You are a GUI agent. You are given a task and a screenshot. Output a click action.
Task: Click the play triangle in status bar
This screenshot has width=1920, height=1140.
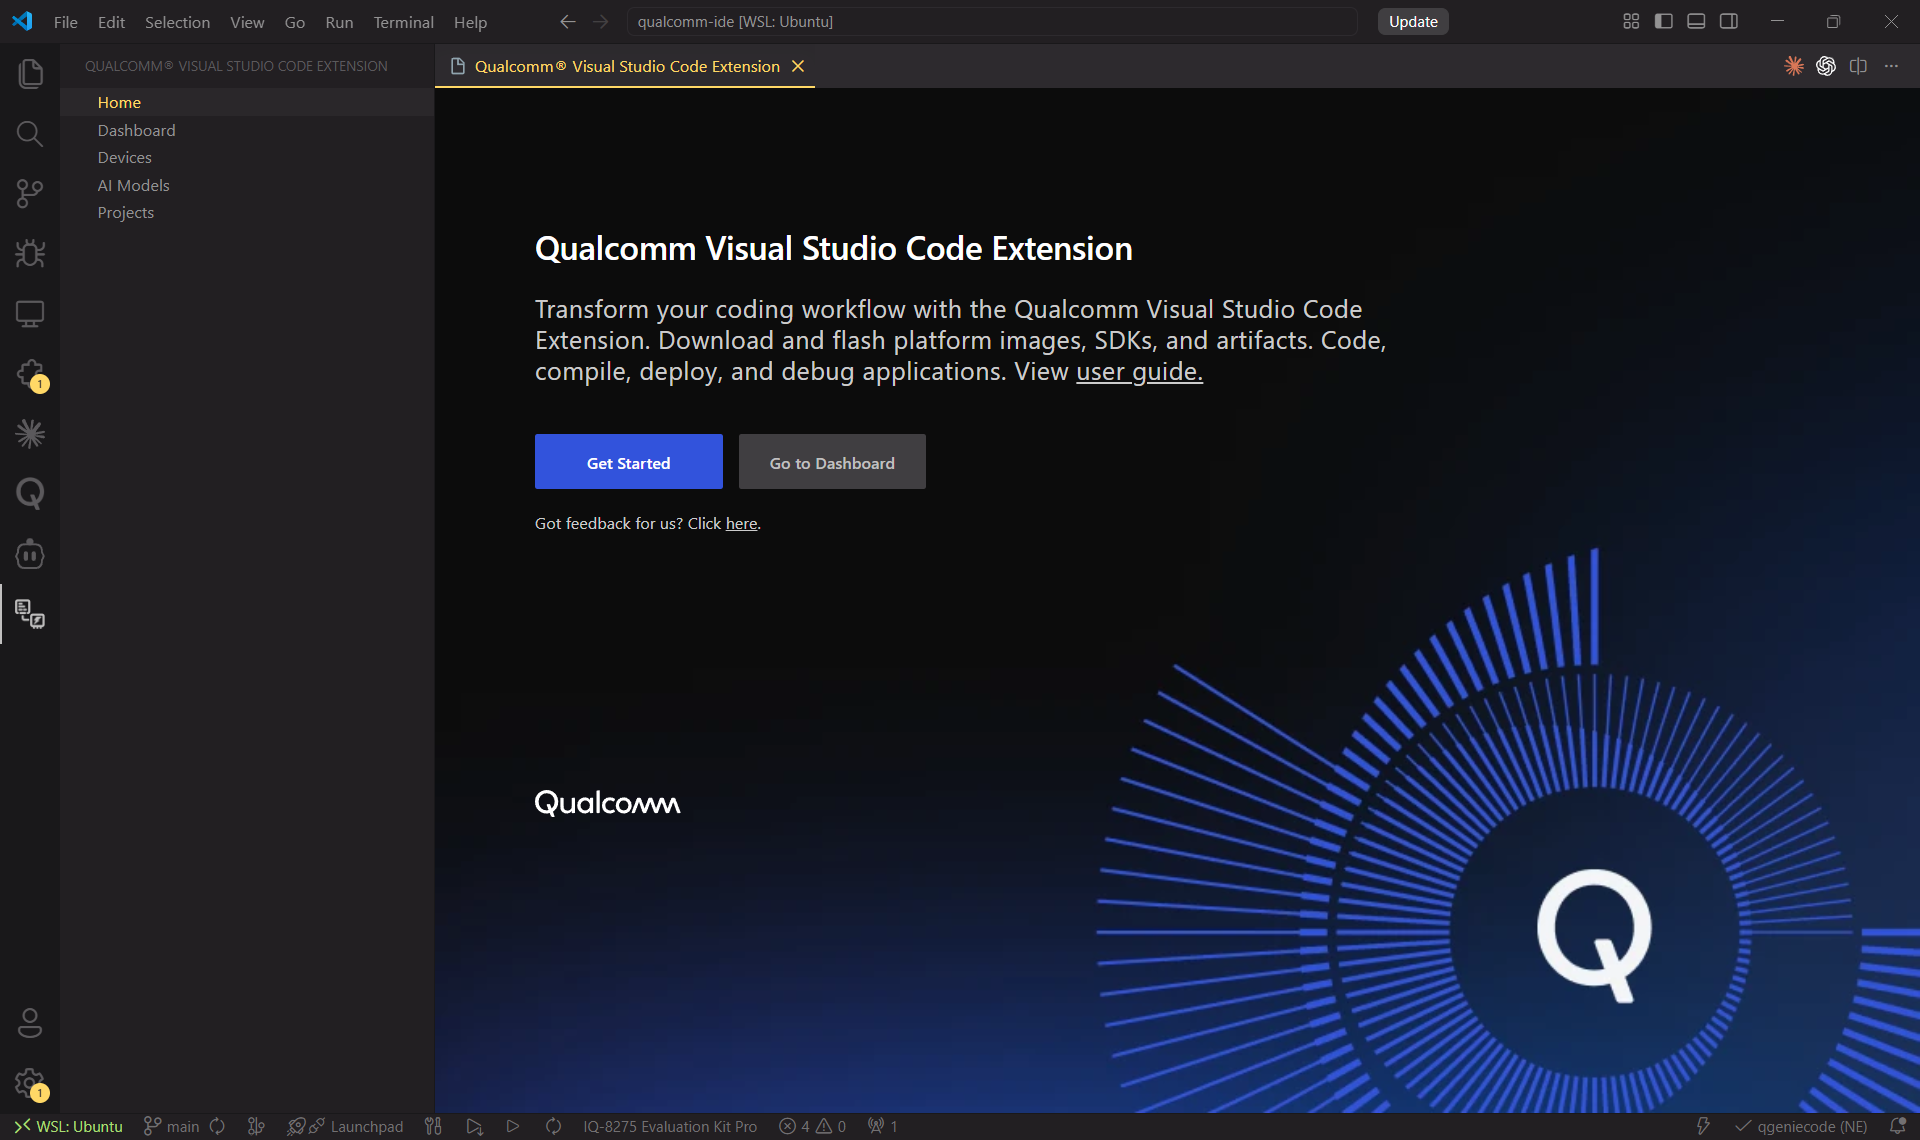tap(513, 1126)
